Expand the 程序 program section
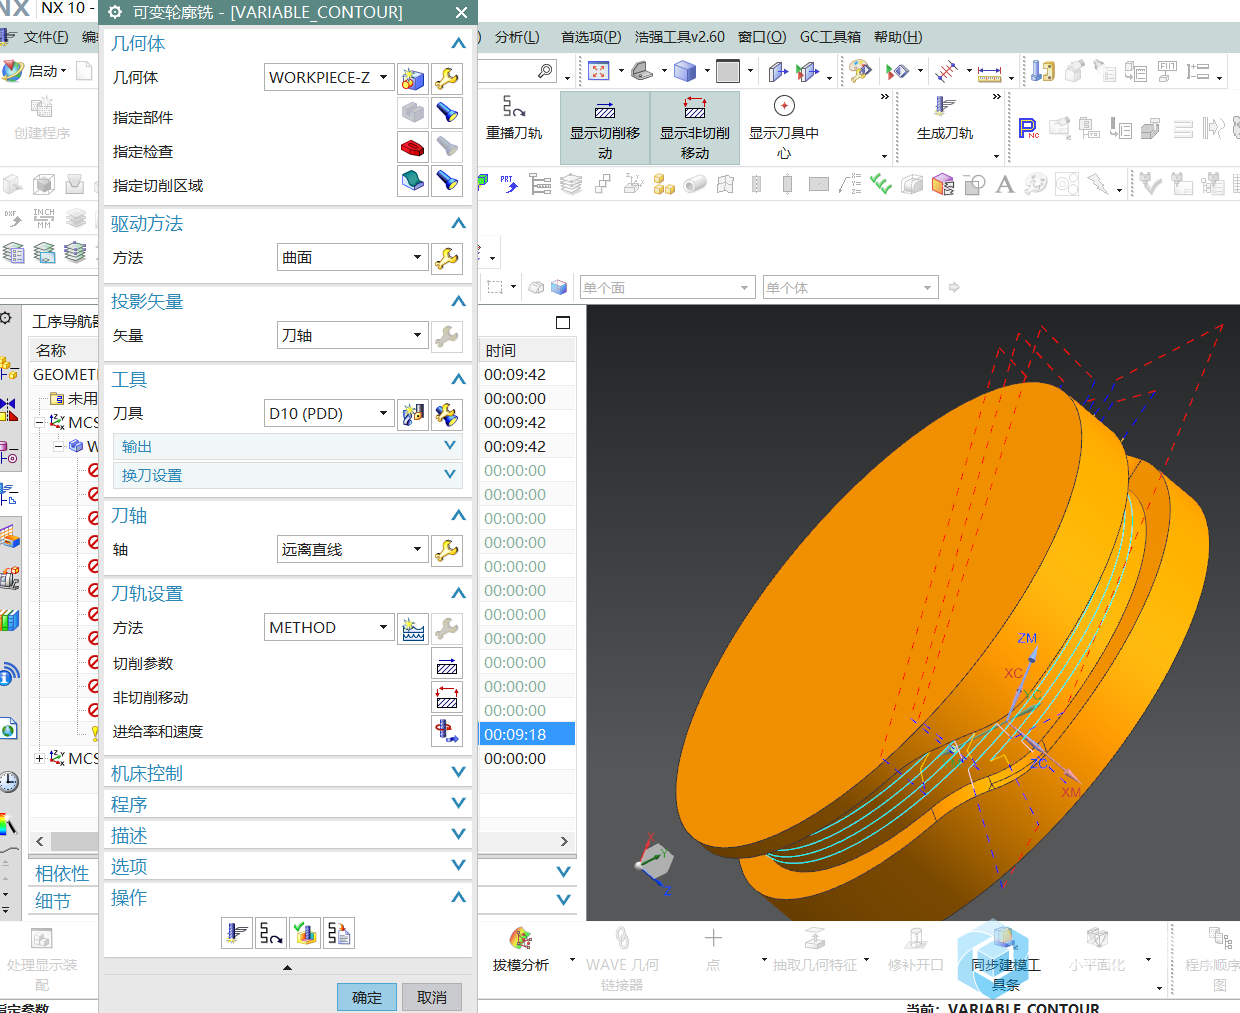This screenshot has height=1013, width=1240. coord(288,804)
